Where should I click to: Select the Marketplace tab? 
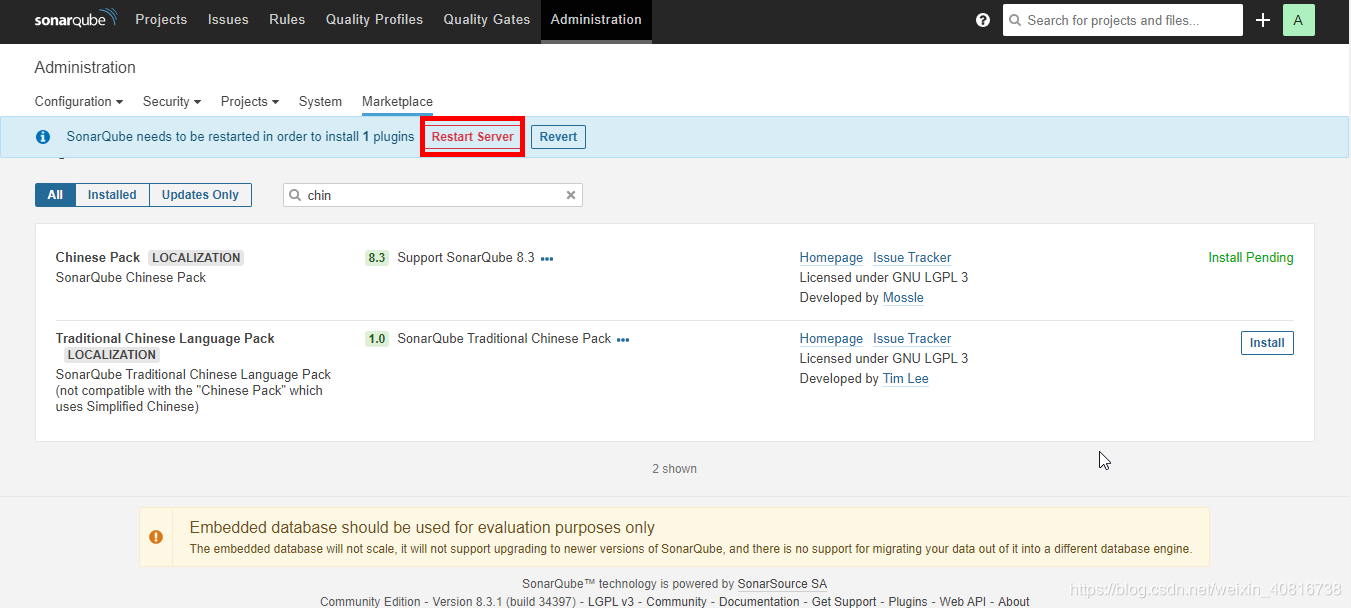[x=397, y=101]
